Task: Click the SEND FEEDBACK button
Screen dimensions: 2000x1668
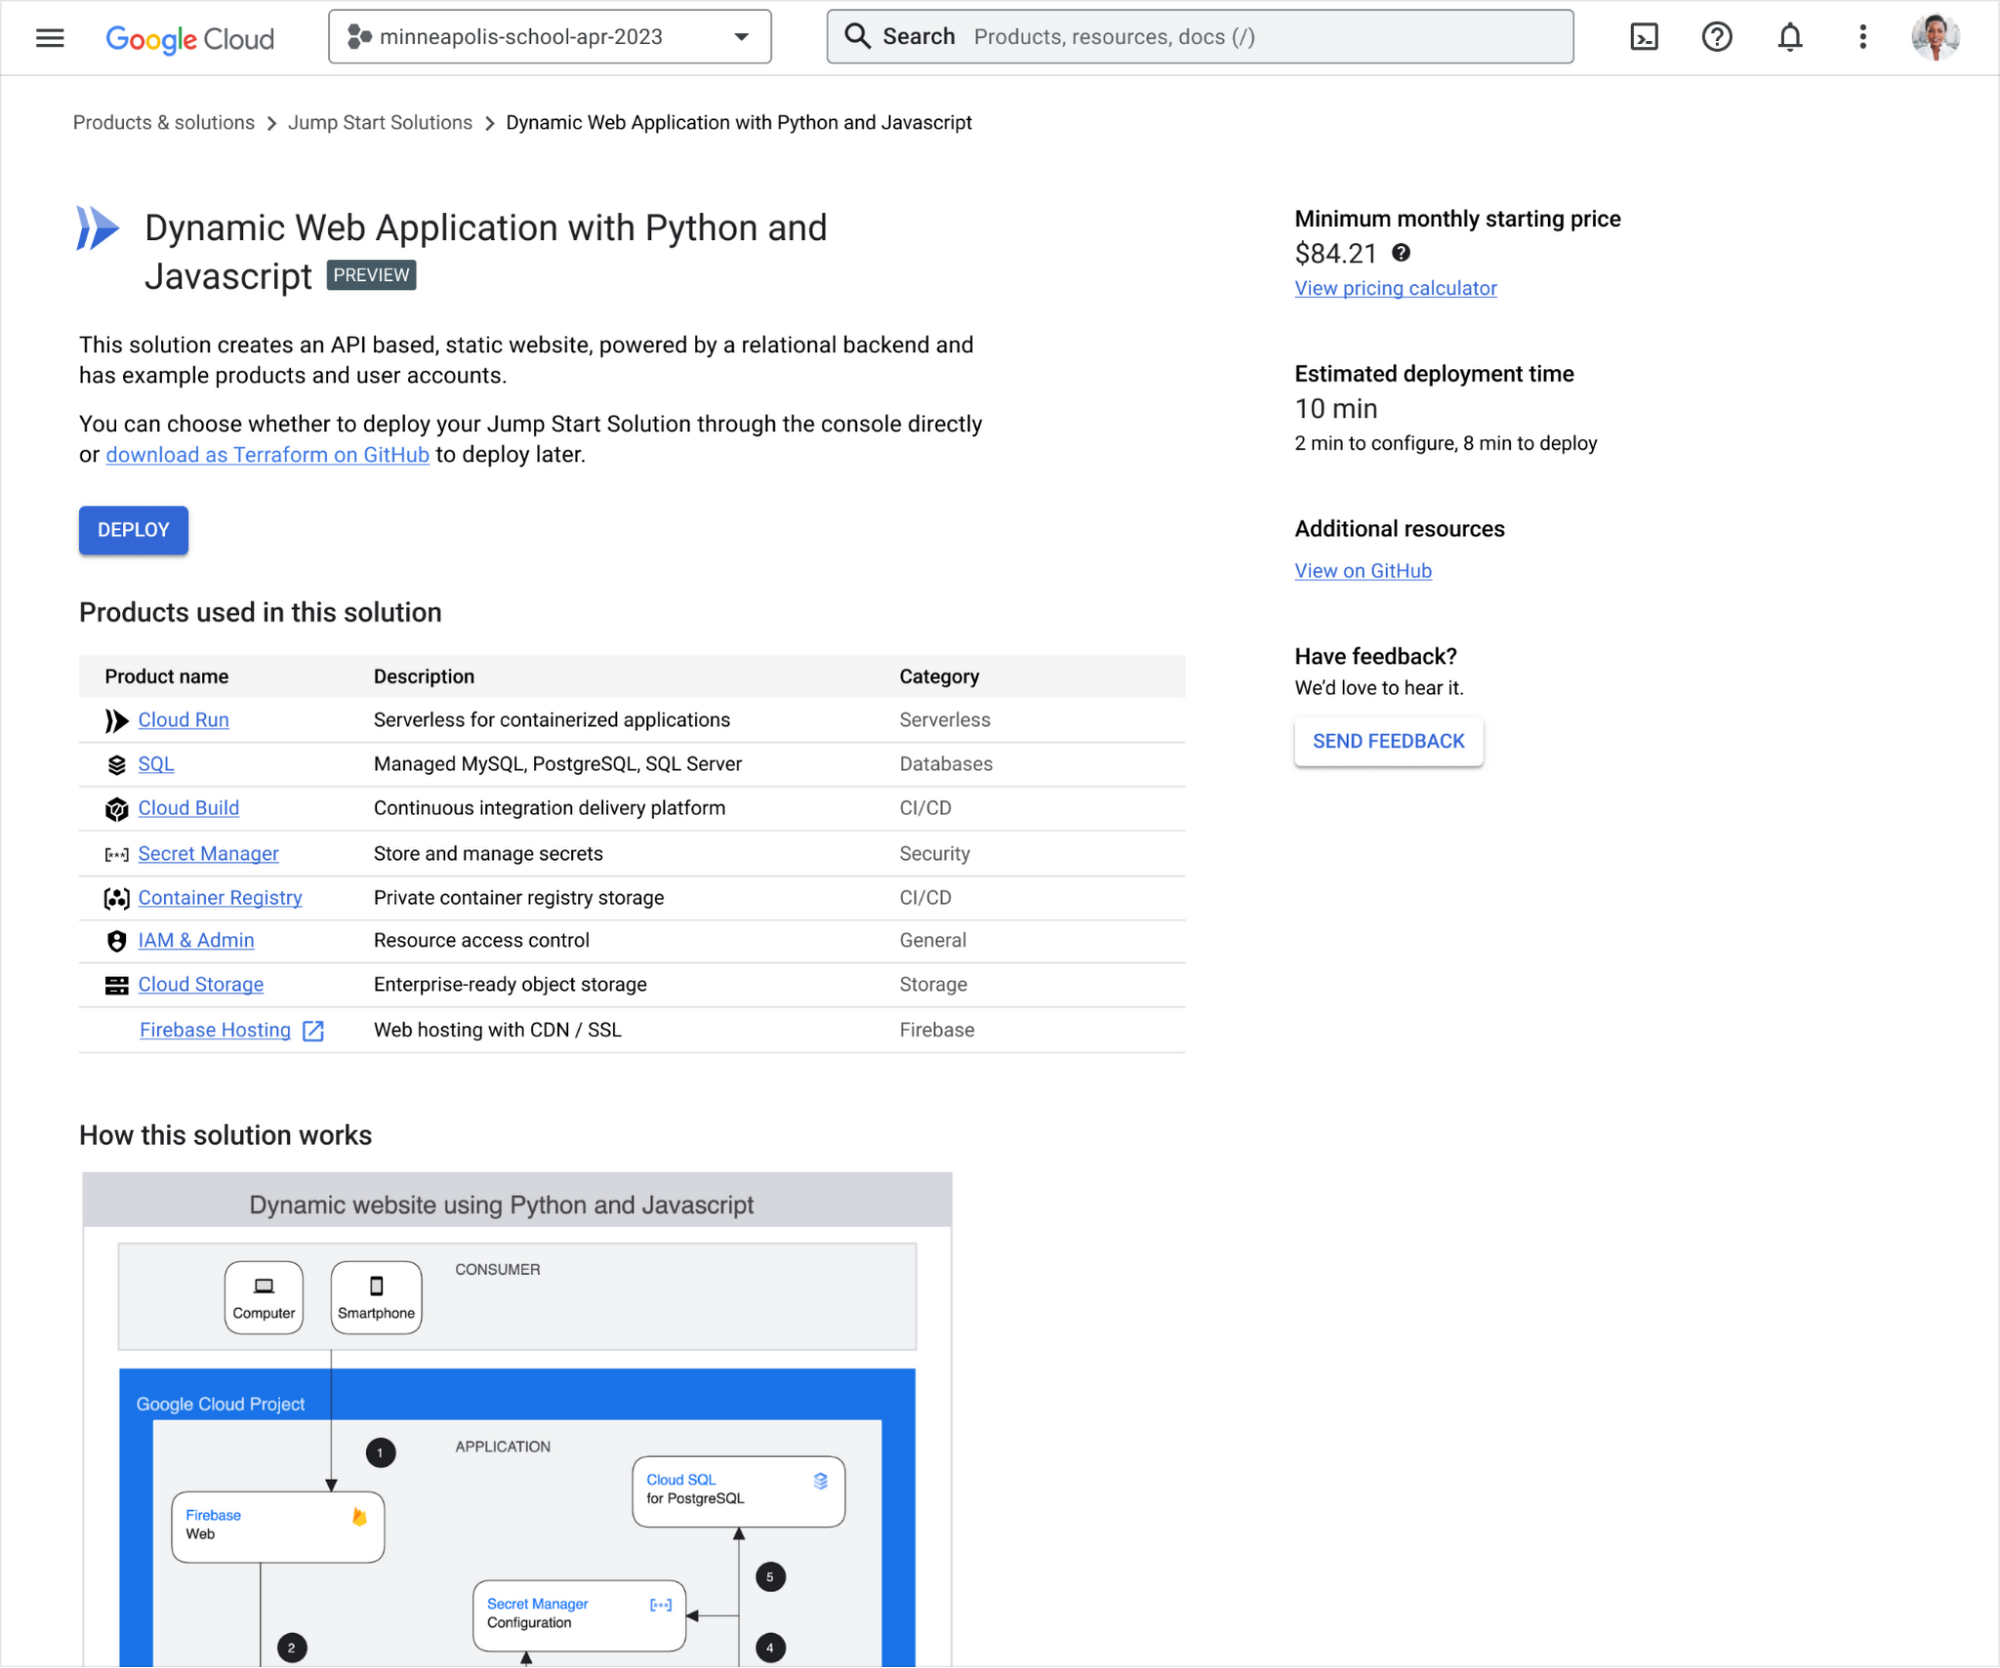Action: [x=1389, y=741]
